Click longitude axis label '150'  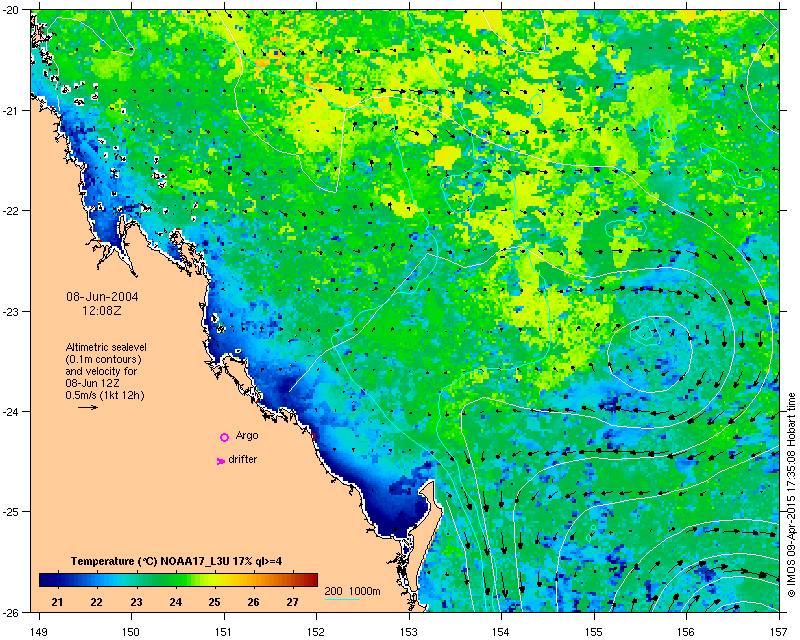pyautogui.click(x=131, y=632)
